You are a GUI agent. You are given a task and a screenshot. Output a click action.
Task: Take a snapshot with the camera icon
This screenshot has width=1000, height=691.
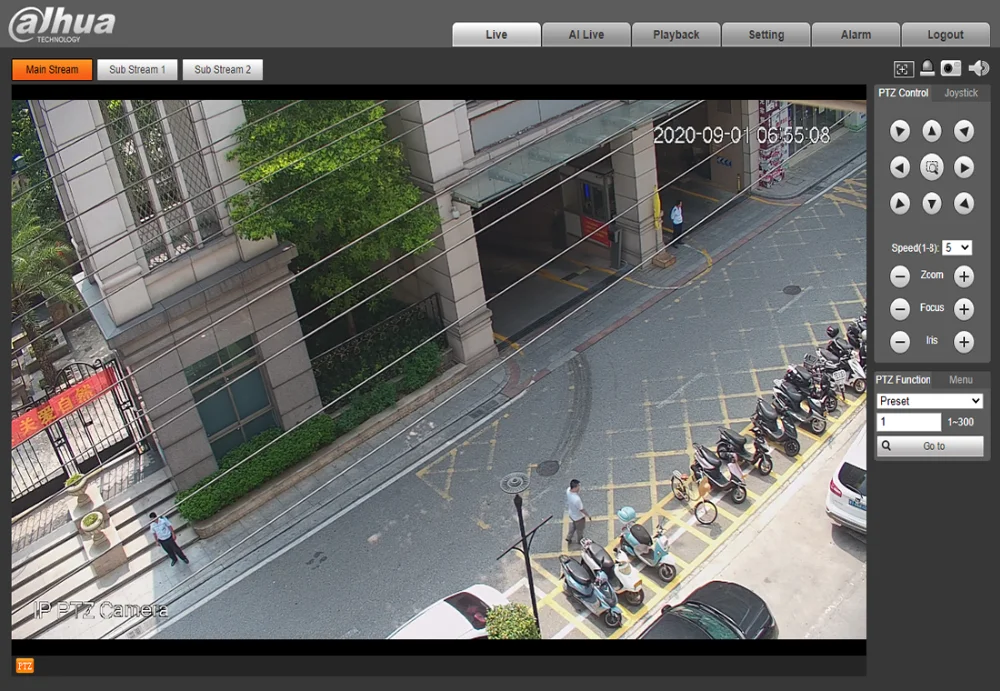pos(951,68)
